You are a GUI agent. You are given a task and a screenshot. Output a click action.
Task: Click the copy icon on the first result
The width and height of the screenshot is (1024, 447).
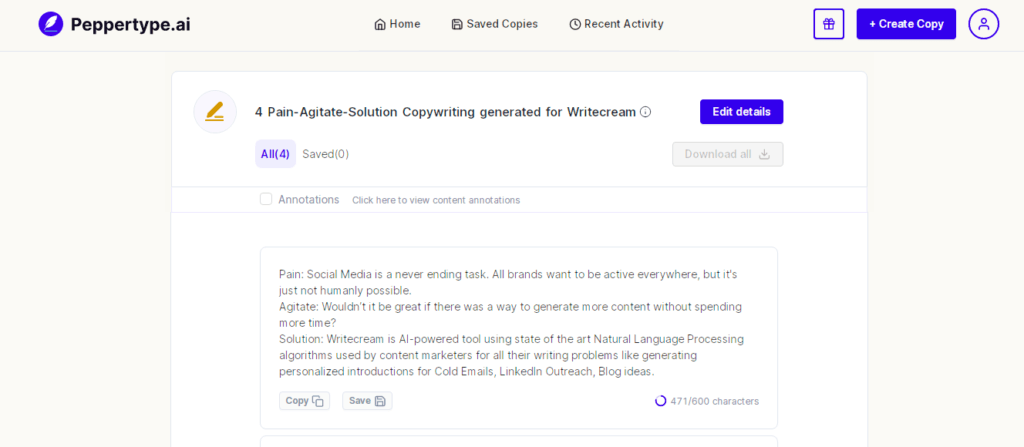point(317,401)
